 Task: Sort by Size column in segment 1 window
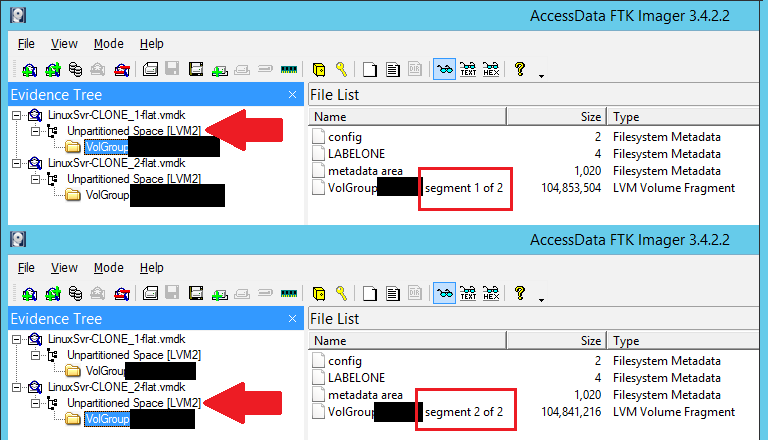point(557,117)
